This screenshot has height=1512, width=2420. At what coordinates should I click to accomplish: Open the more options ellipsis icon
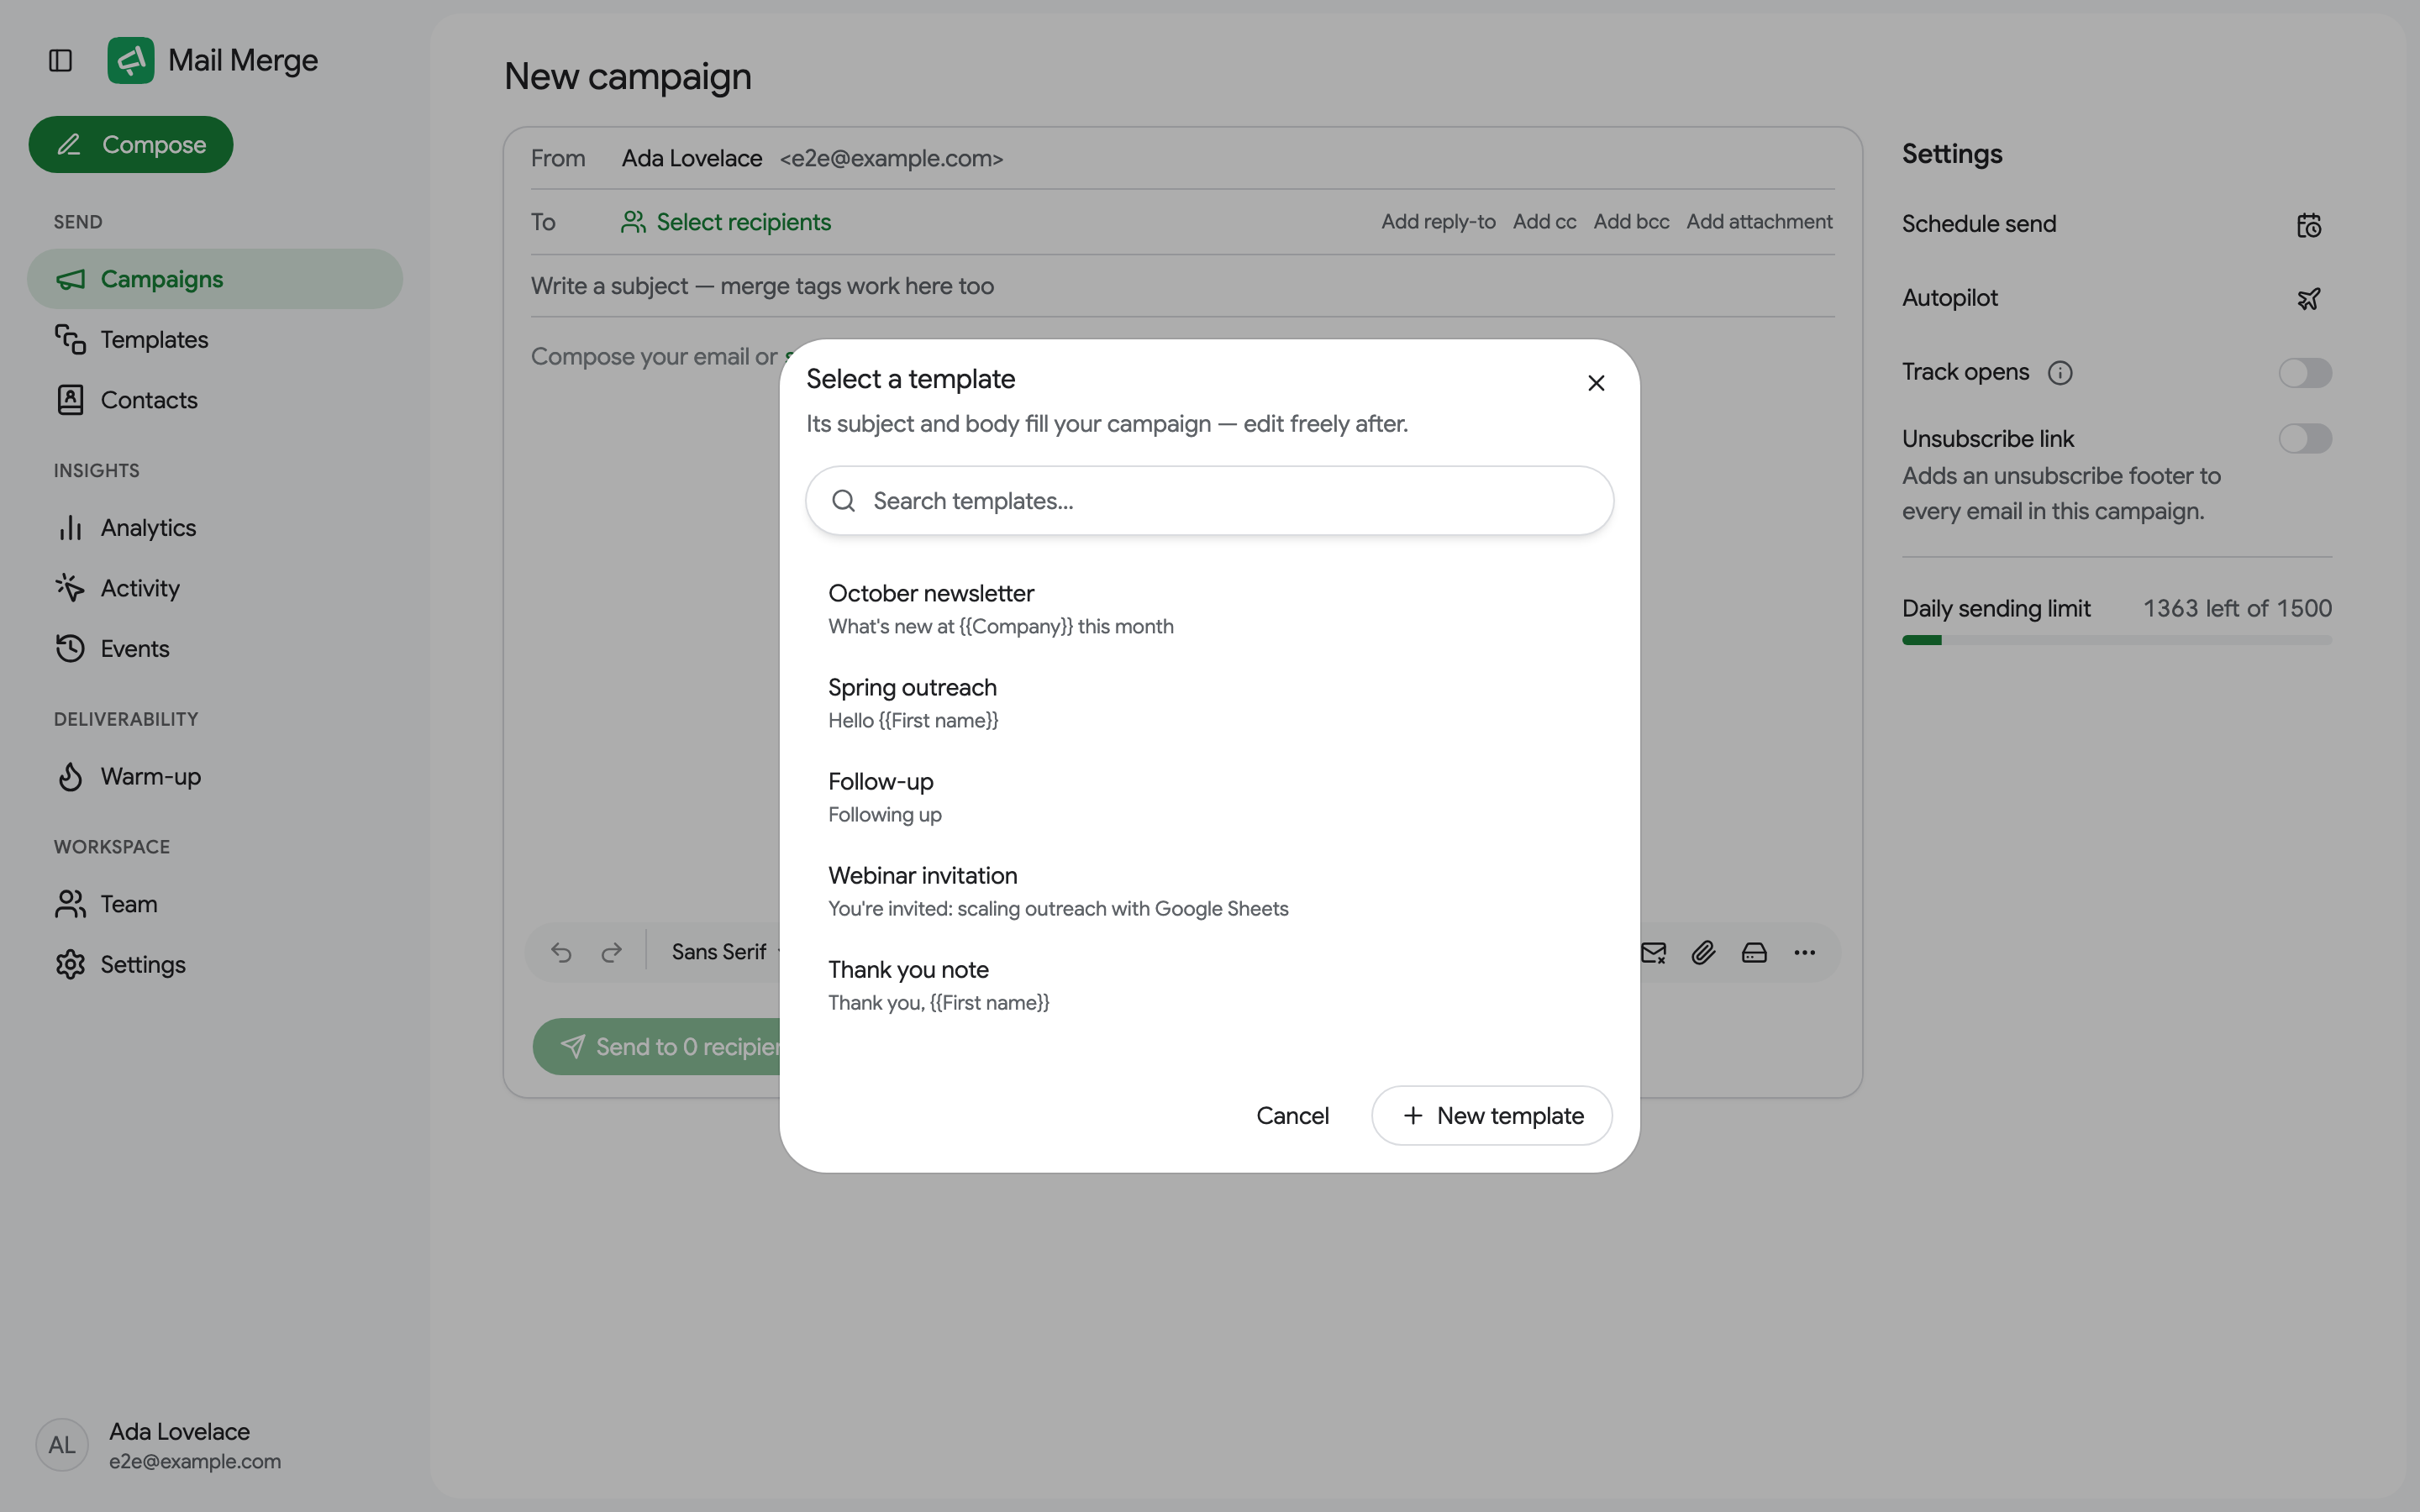tap(1804, 953)
